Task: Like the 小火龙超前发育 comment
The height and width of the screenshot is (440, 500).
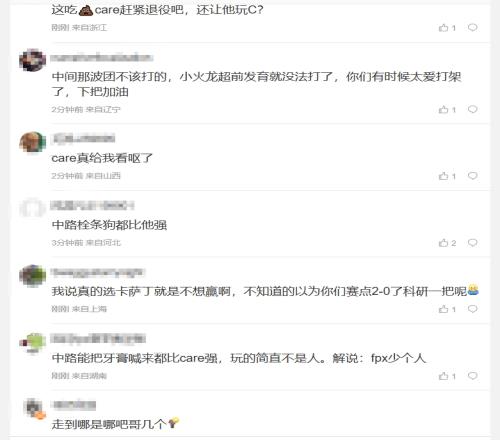Action: [447, 109]
